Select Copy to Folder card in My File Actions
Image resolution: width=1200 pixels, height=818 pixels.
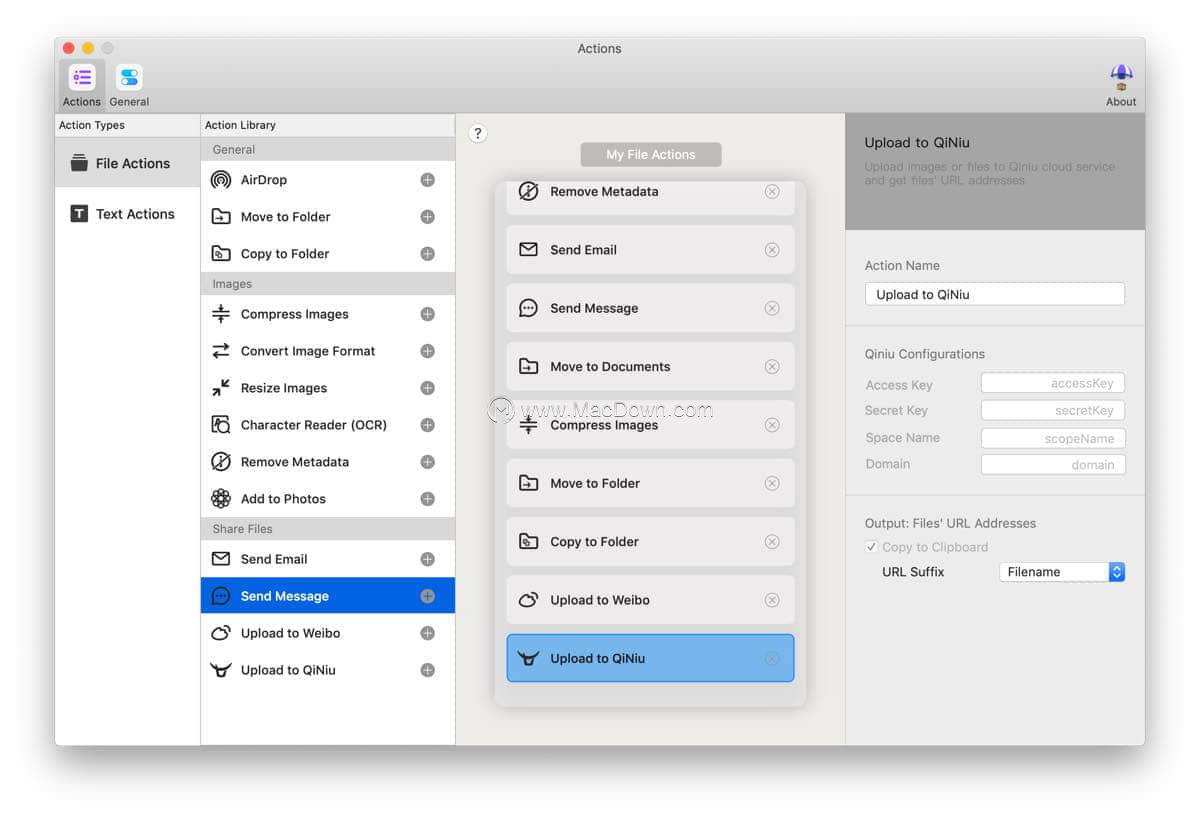pyautogui.click(x=651, y=542)
